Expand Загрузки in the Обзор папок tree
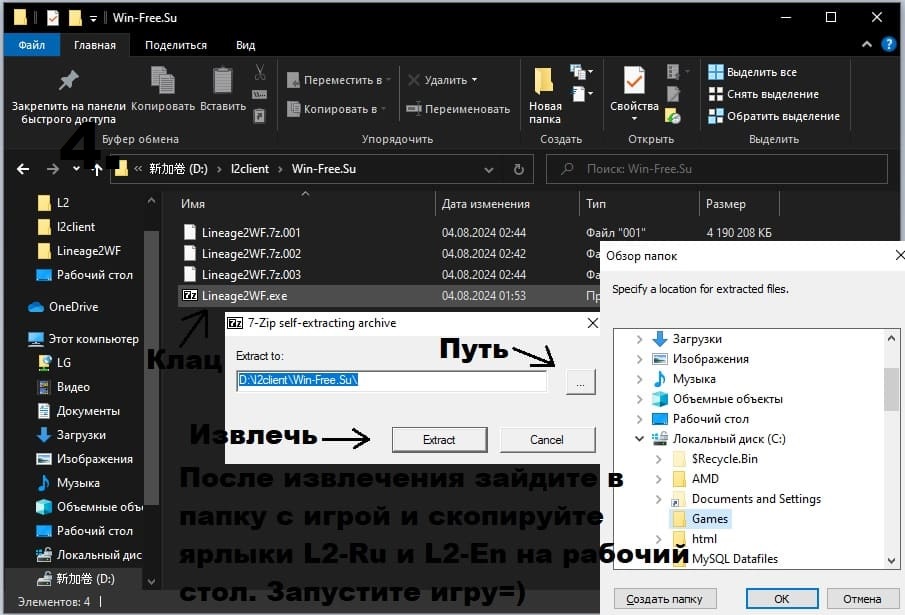 (x=640, y=339)
